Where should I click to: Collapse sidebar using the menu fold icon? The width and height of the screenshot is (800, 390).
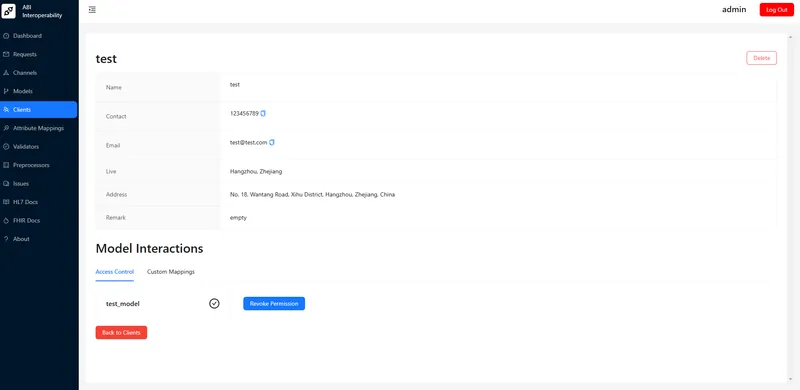point(92,10)
